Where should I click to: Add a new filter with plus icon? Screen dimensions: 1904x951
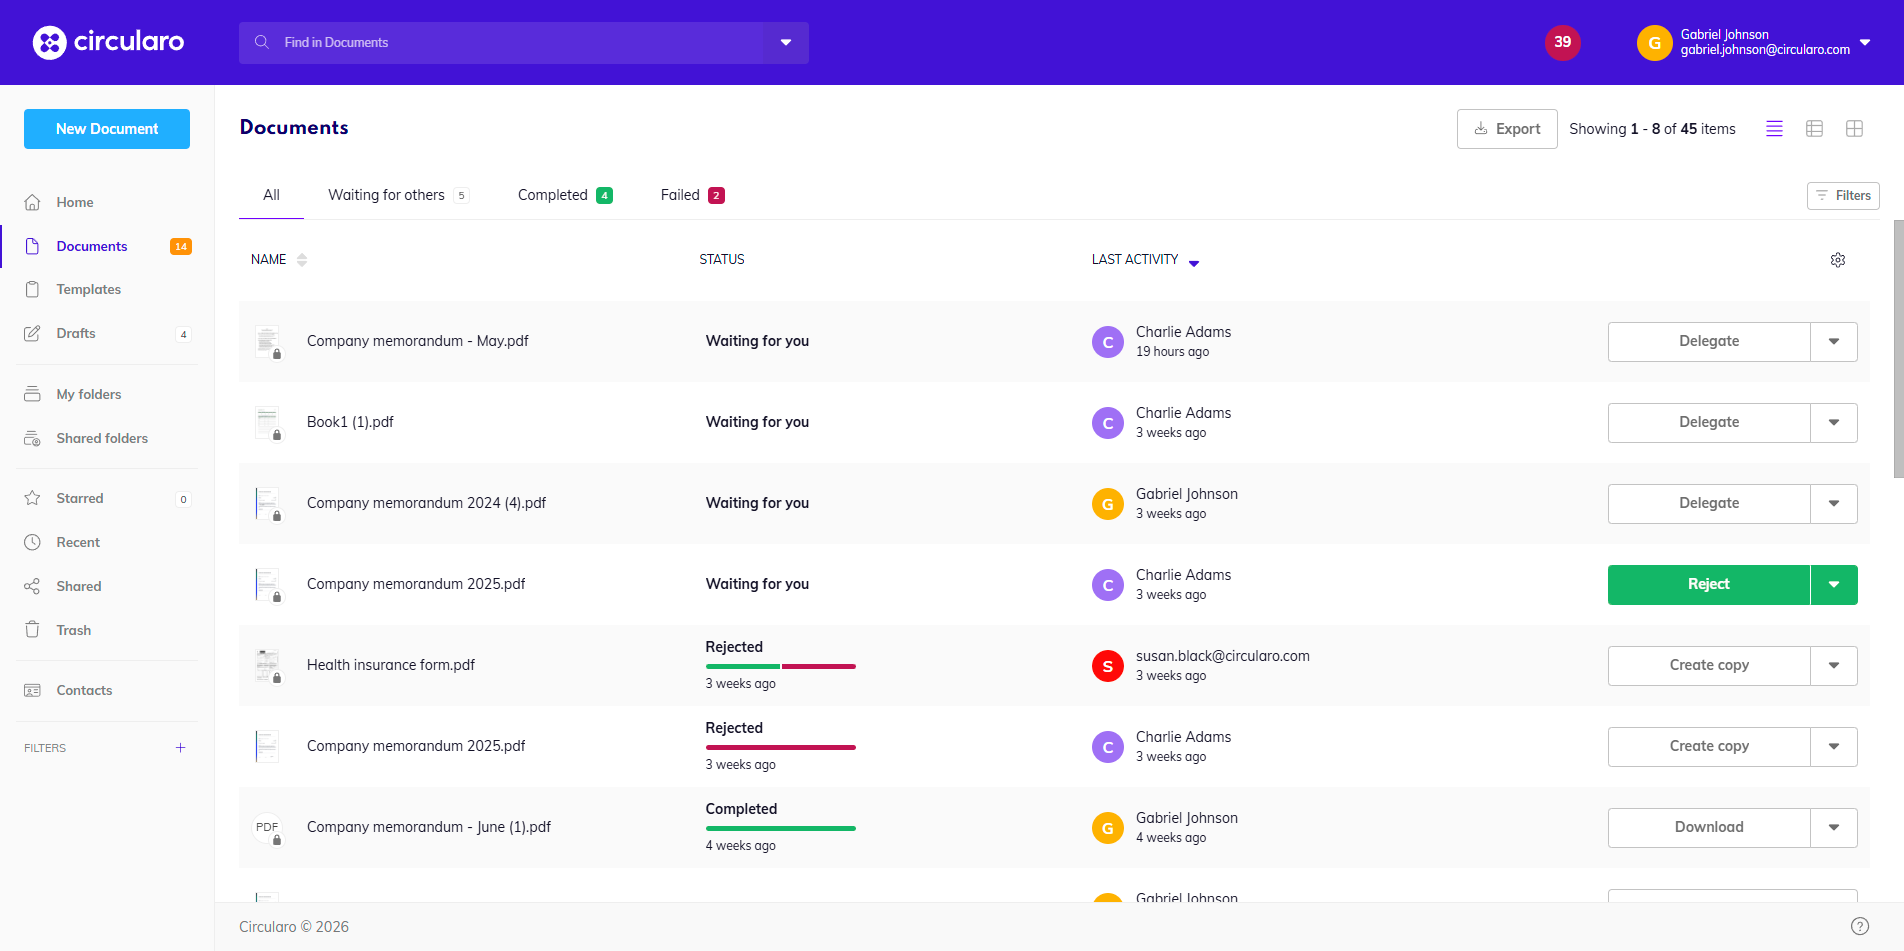[180, 748]
